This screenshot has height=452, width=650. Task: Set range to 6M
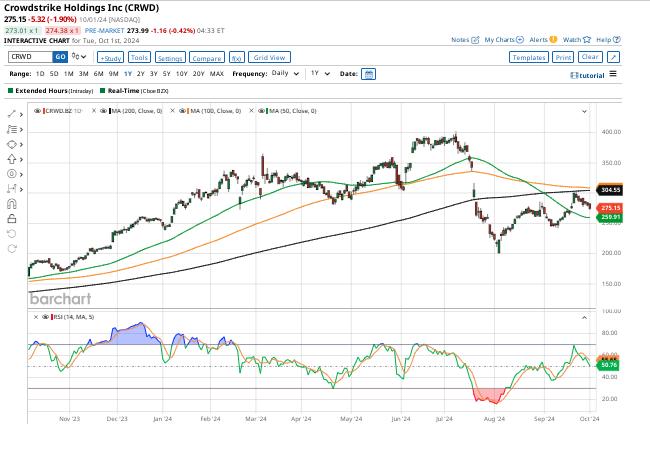point(98,74)
